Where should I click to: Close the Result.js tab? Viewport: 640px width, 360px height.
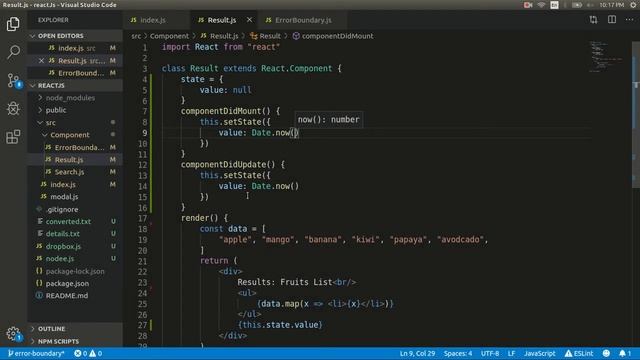pyautogui.click(x=249, y=20)
